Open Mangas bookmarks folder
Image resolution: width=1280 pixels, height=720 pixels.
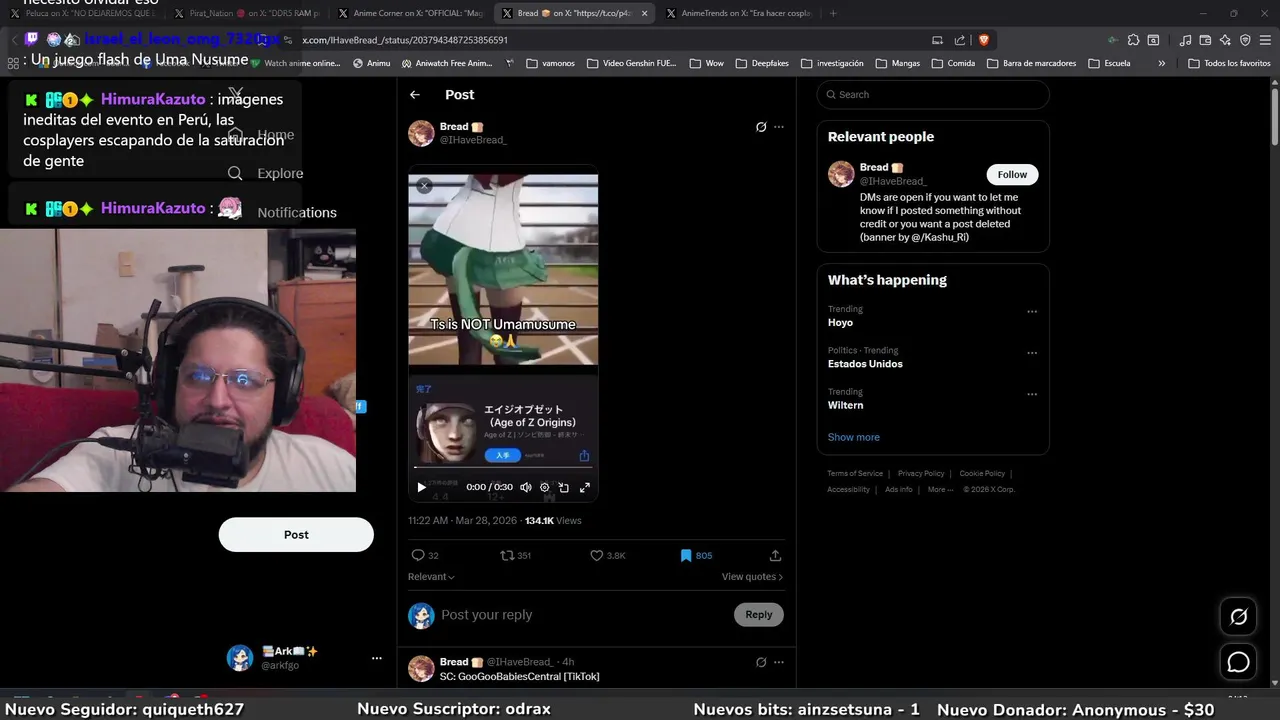897,63
